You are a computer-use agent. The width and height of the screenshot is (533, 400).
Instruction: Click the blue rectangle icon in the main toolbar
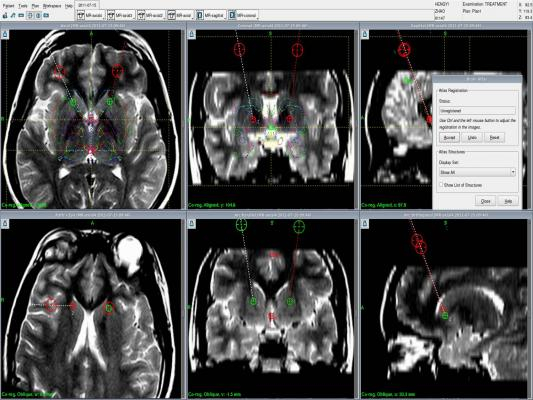pos(21,15)
